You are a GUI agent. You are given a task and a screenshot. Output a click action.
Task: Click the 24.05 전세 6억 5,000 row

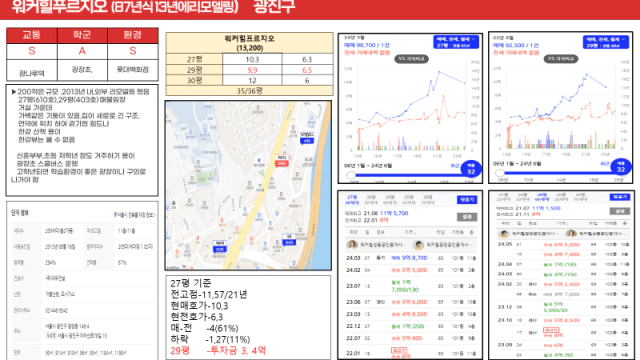click(x=563, y=244)
